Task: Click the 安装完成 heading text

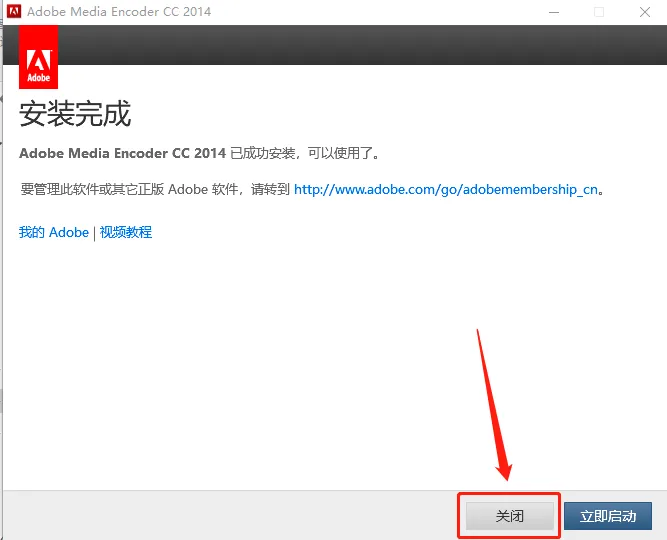Action: pyautogui.click(x=75, y=114)
